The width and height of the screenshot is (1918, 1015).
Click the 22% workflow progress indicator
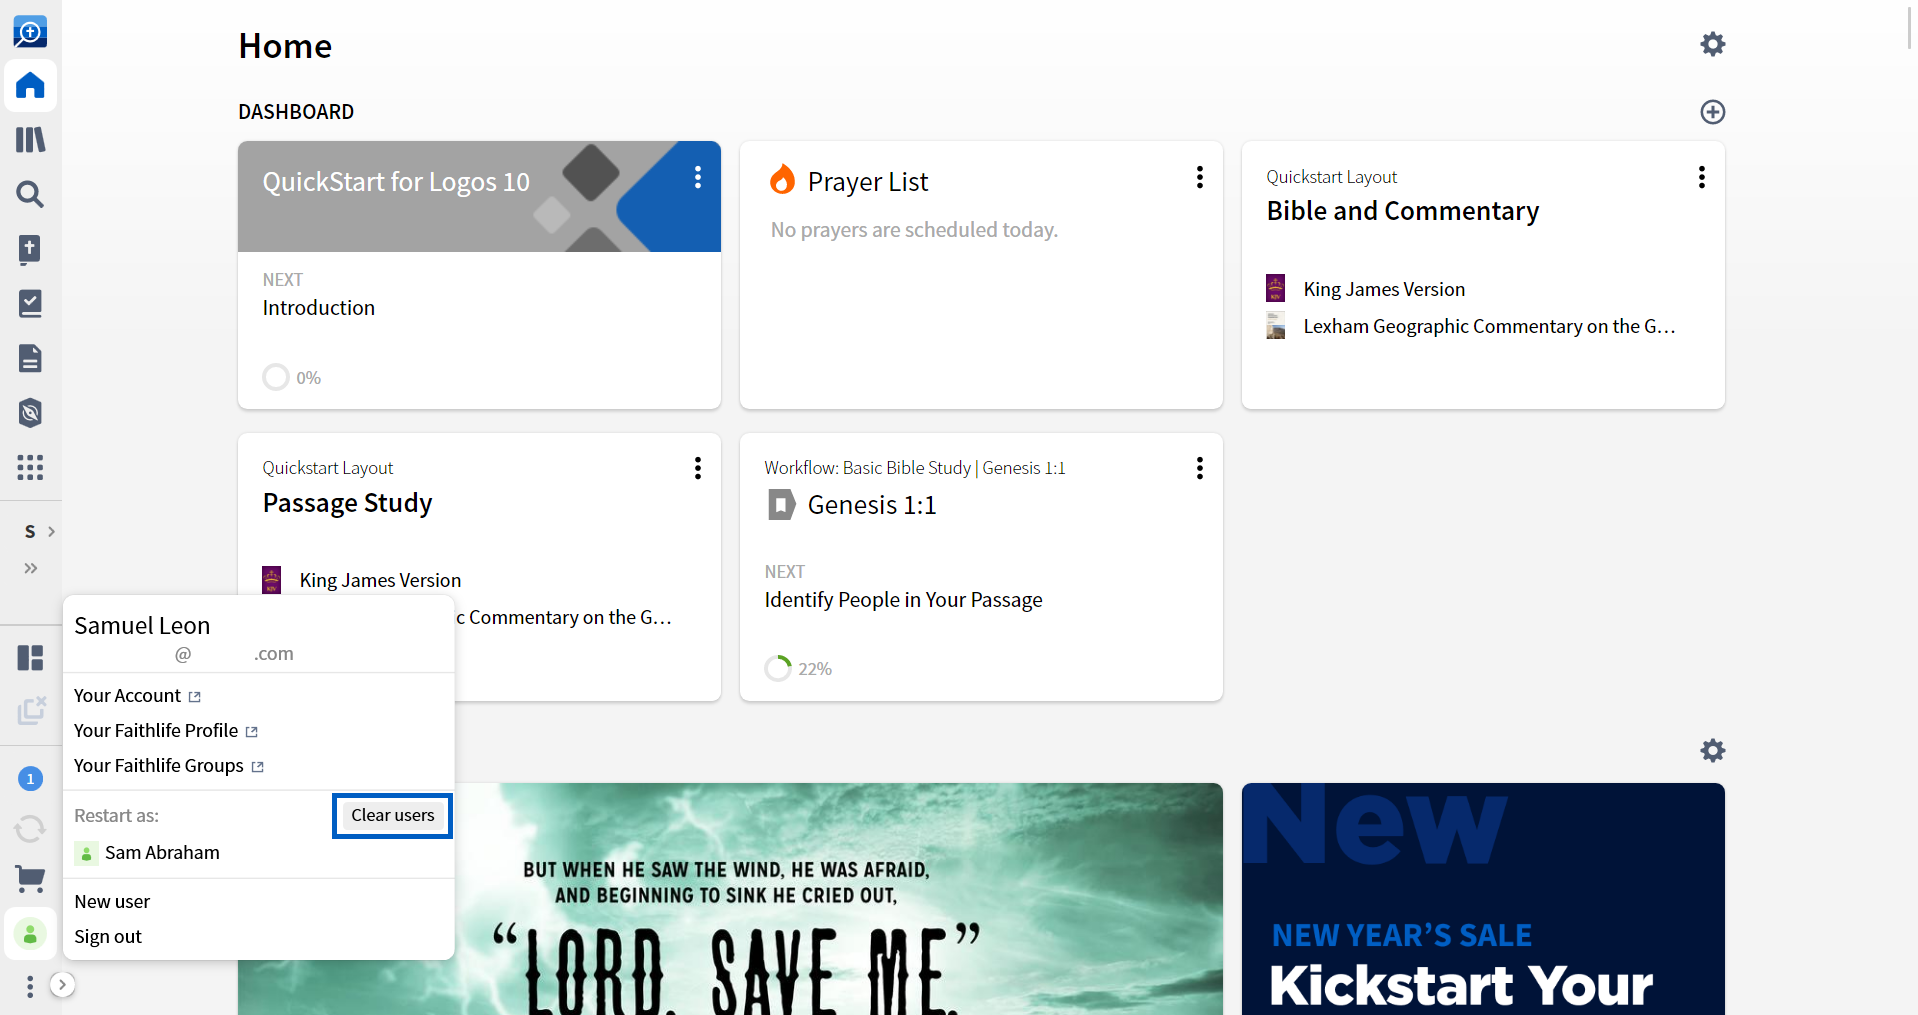point(798,668)
